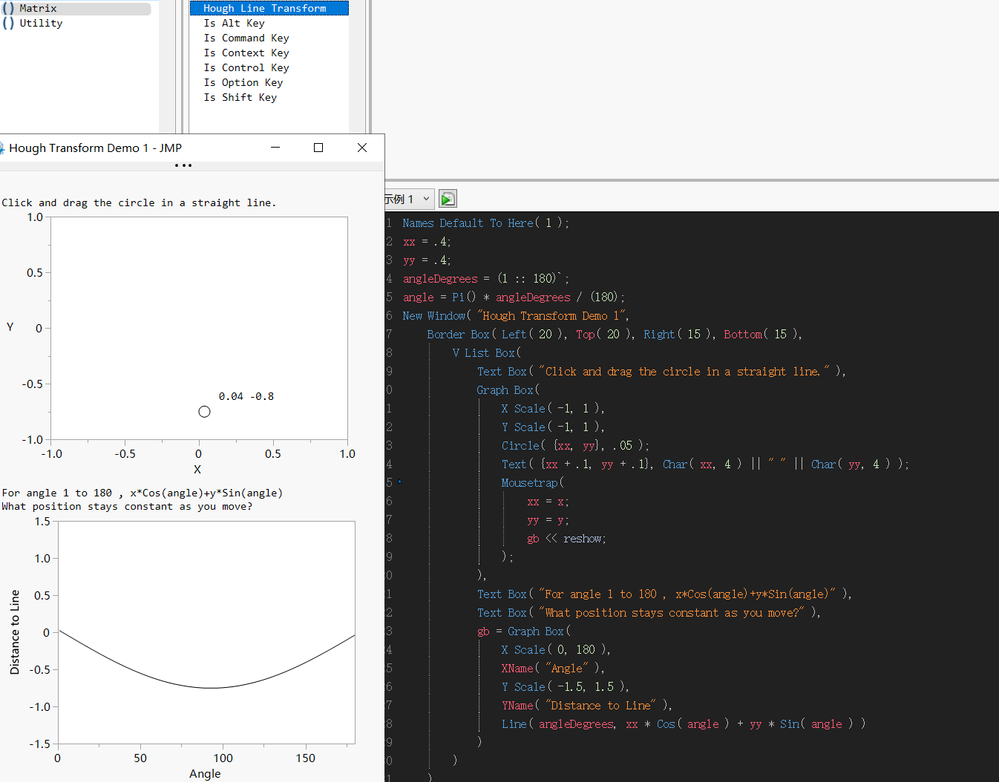Image resolution: width=999 pixels, height=782 pixels.
Task: Choose Is Alt Key from the list
Action: [234, 23]
